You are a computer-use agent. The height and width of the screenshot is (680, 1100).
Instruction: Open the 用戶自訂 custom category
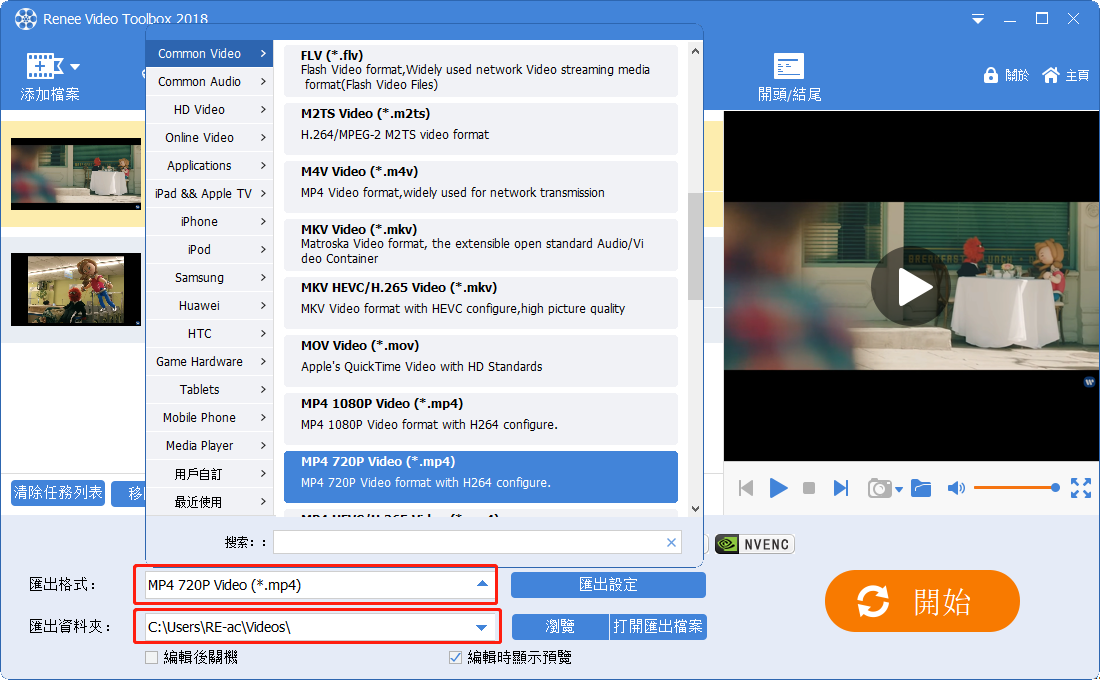209,474
